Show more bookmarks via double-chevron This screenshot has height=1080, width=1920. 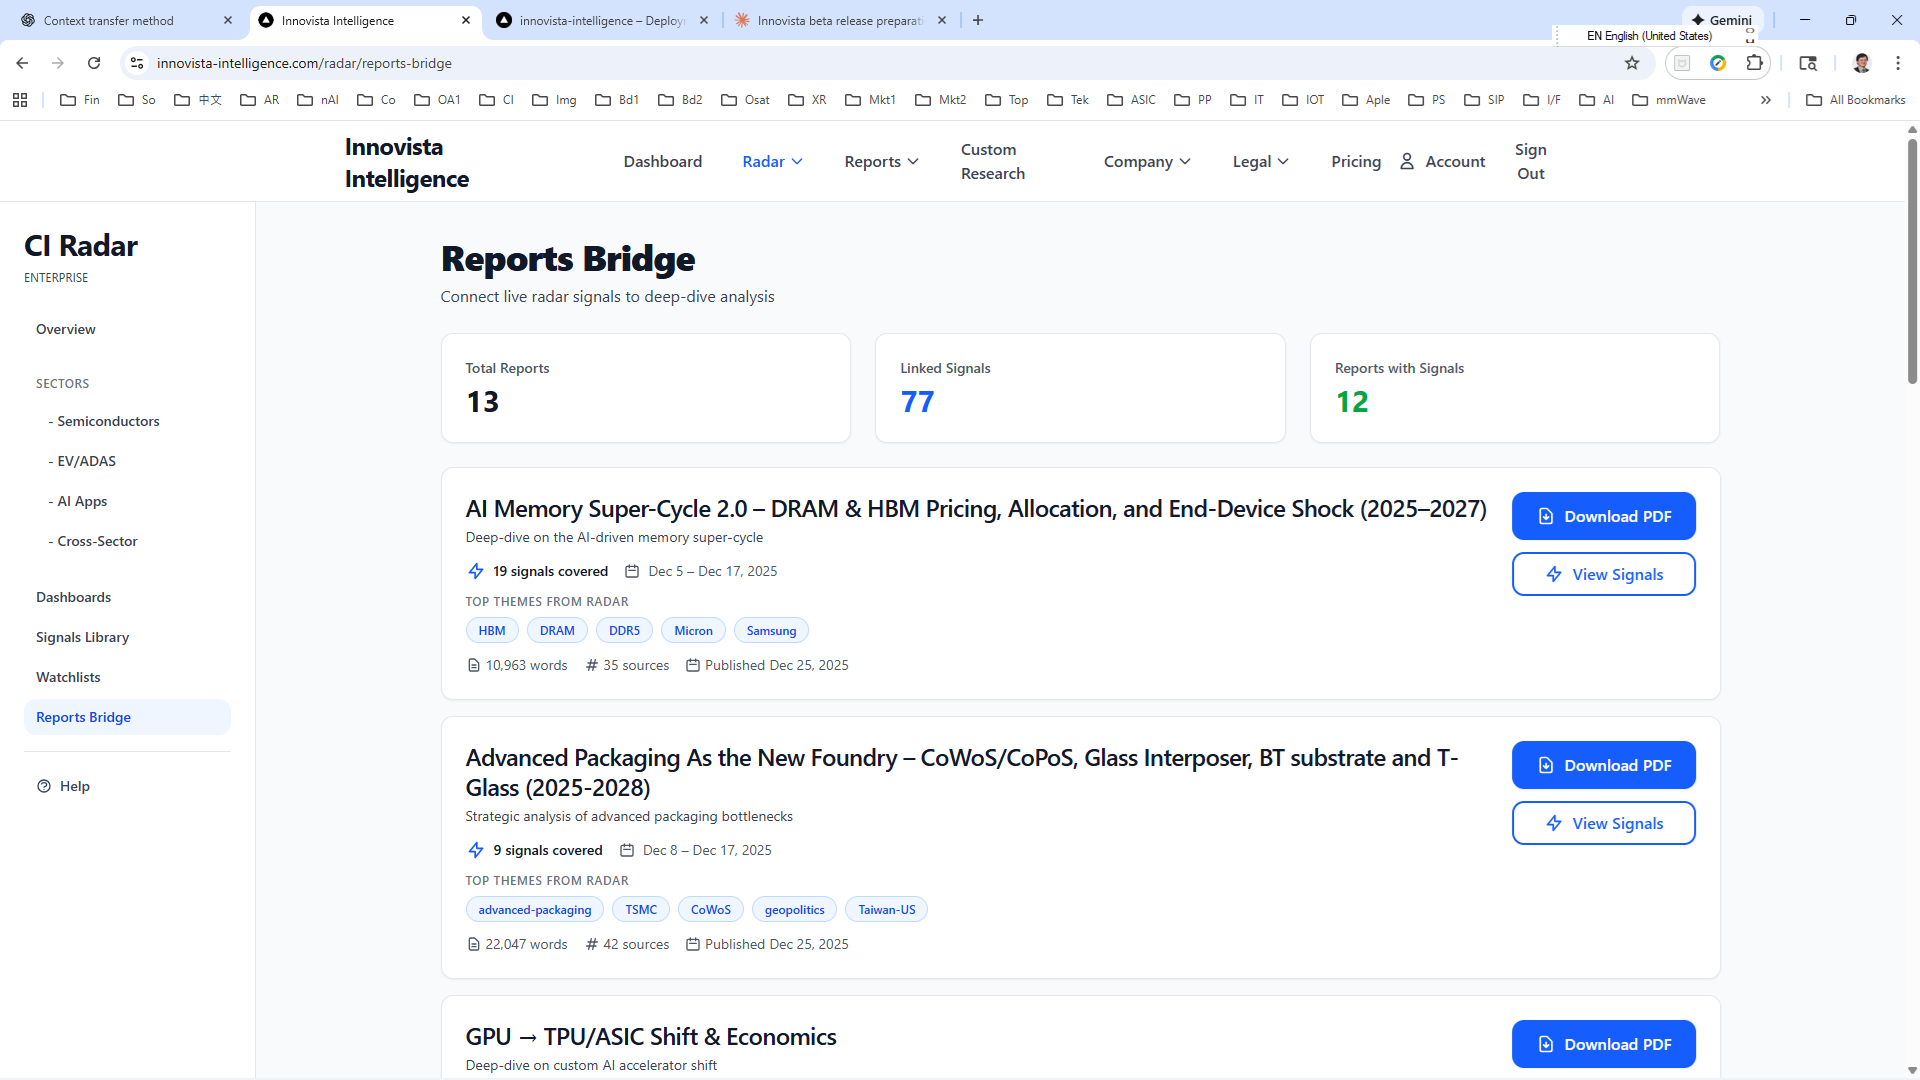(1766, 100)
